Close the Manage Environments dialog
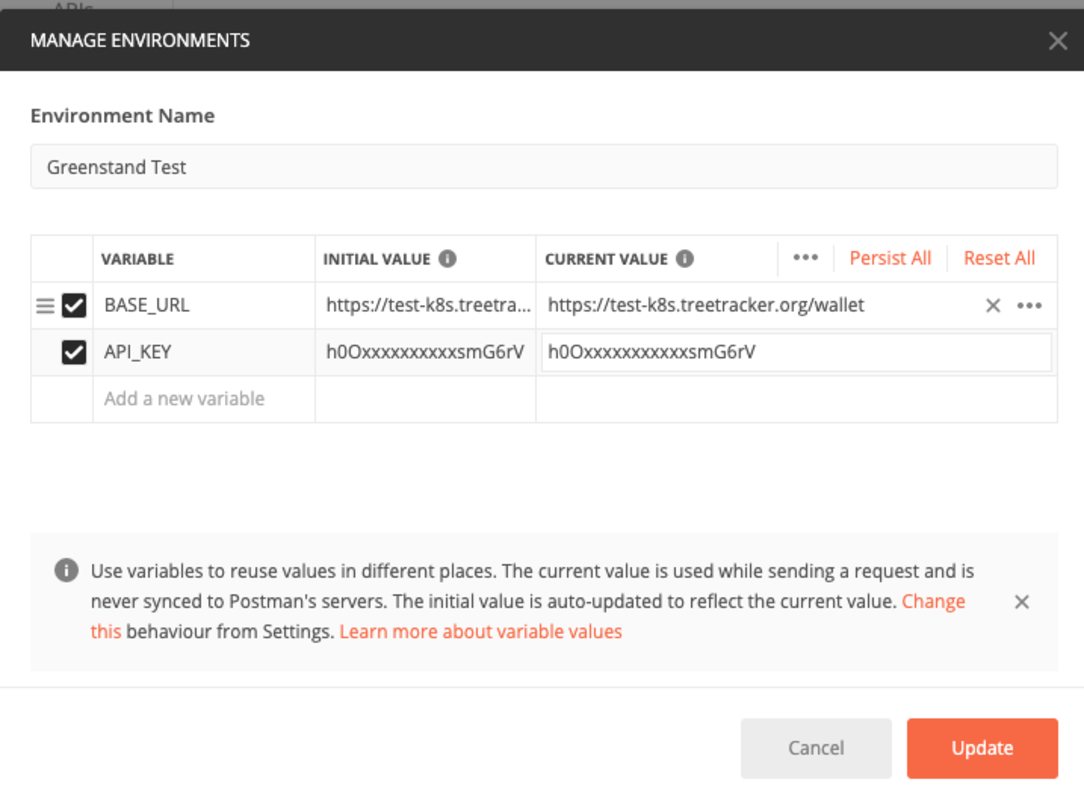This screenshot has width=1084, height=800. [1058, 41]
